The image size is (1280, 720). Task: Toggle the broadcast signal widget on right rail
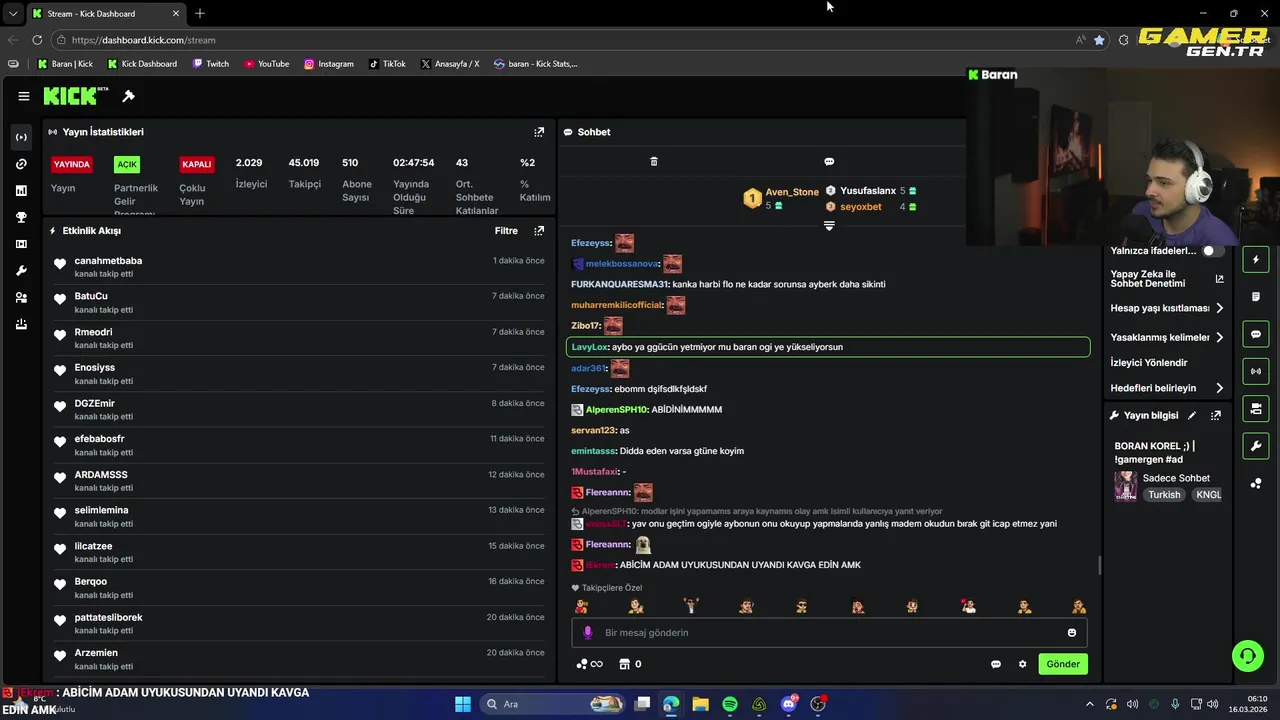tap(1256, 371)
